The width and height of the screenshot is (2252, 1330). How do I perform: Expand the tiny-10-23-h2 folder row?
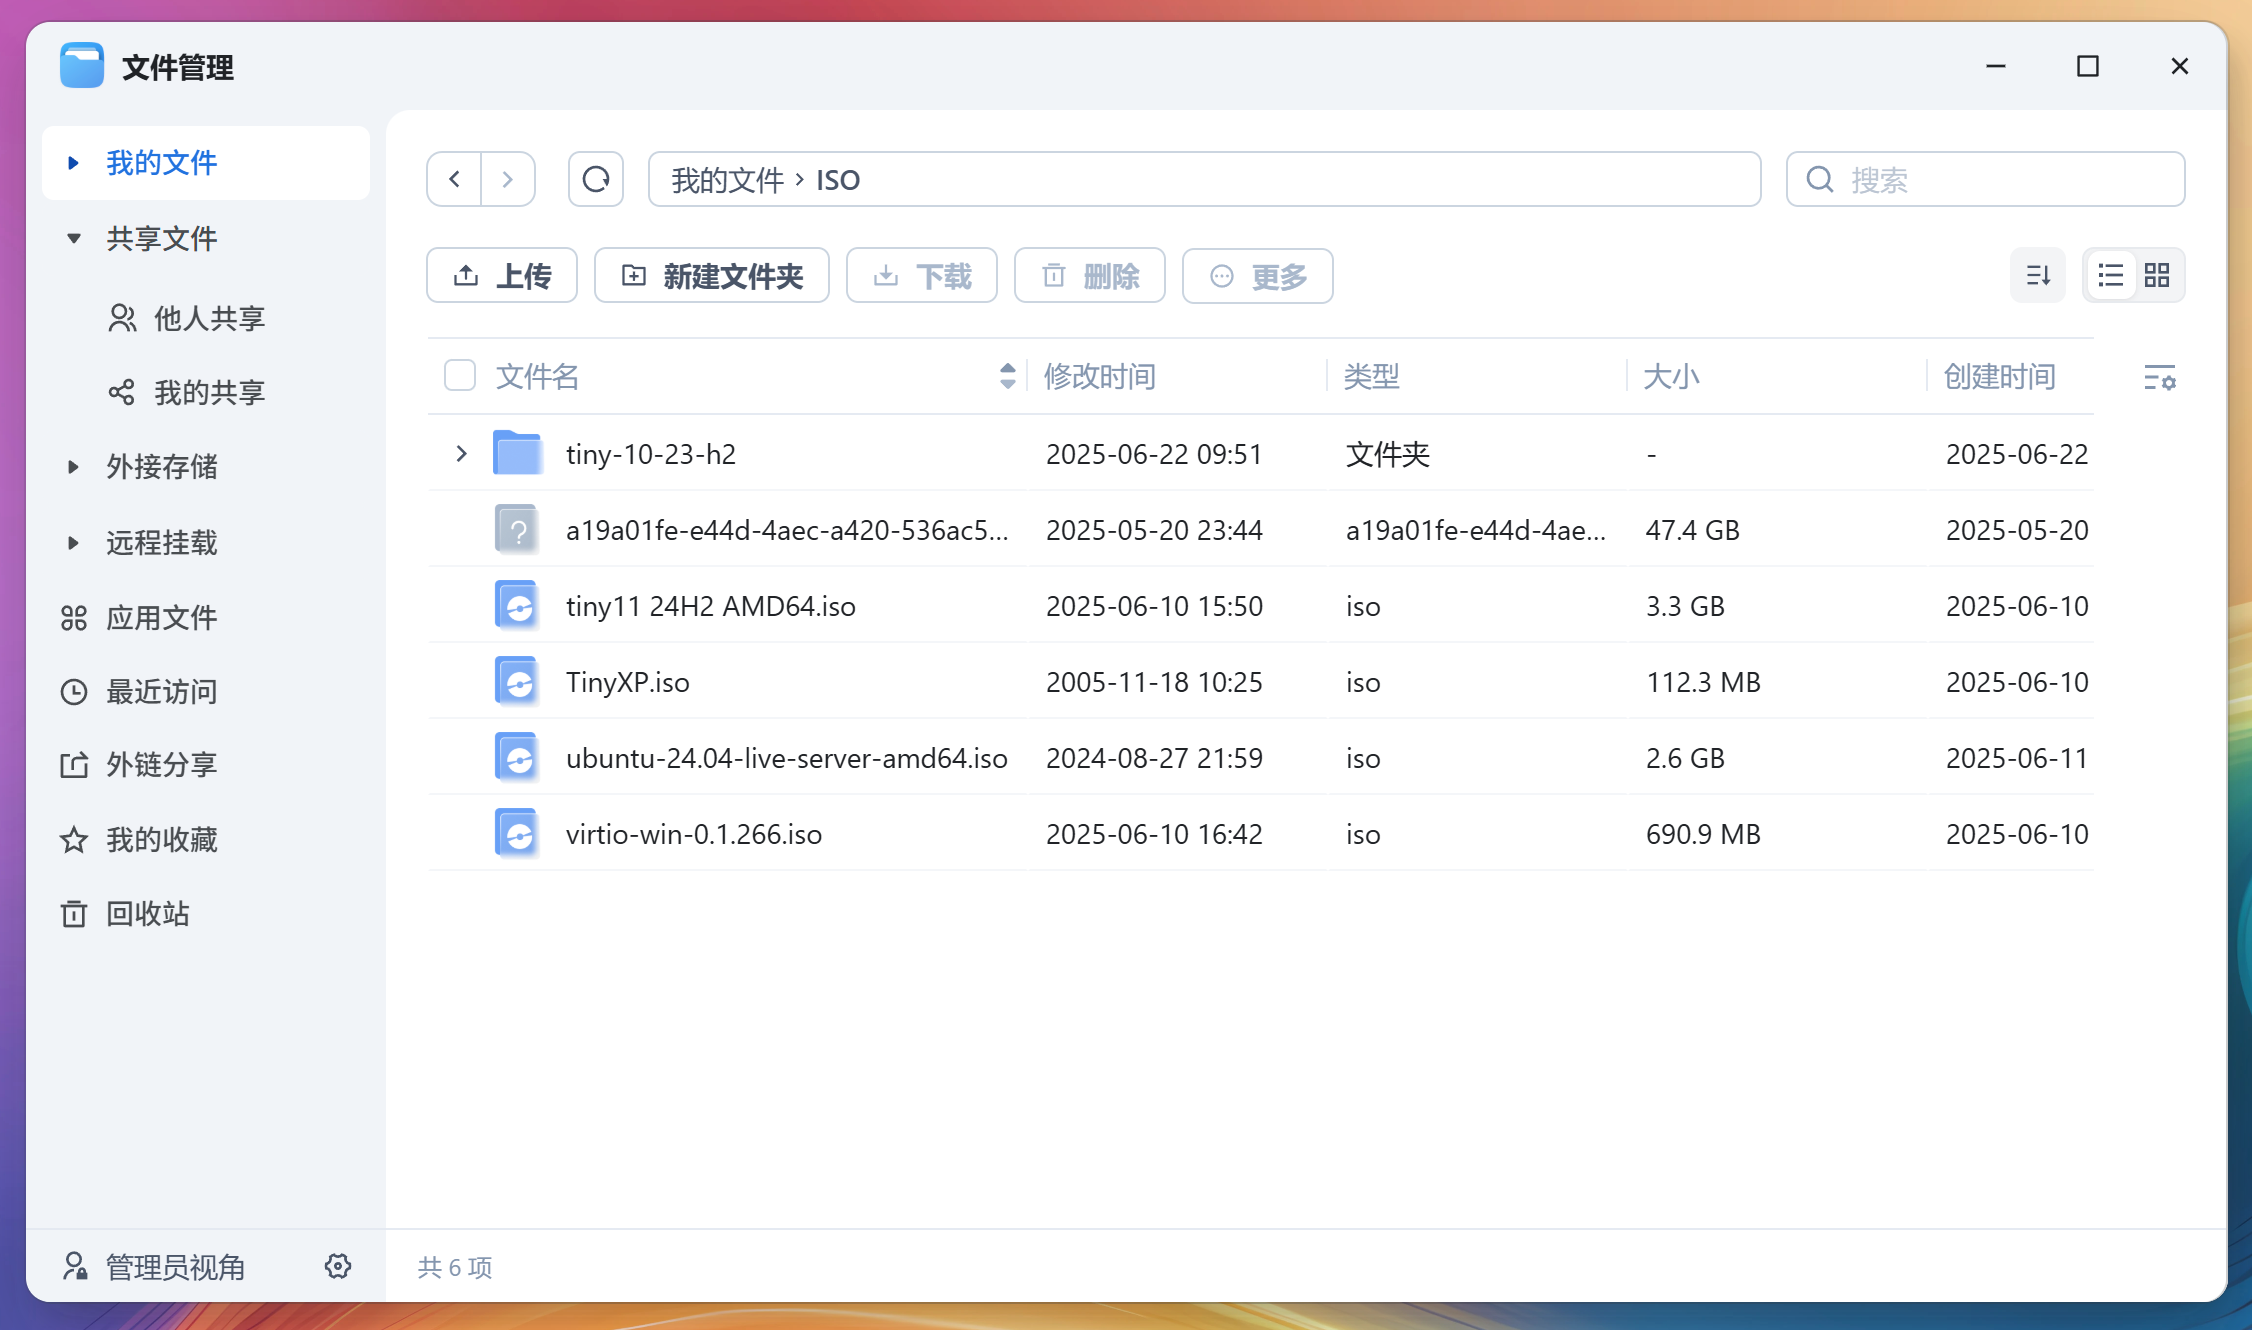(461, 453)
